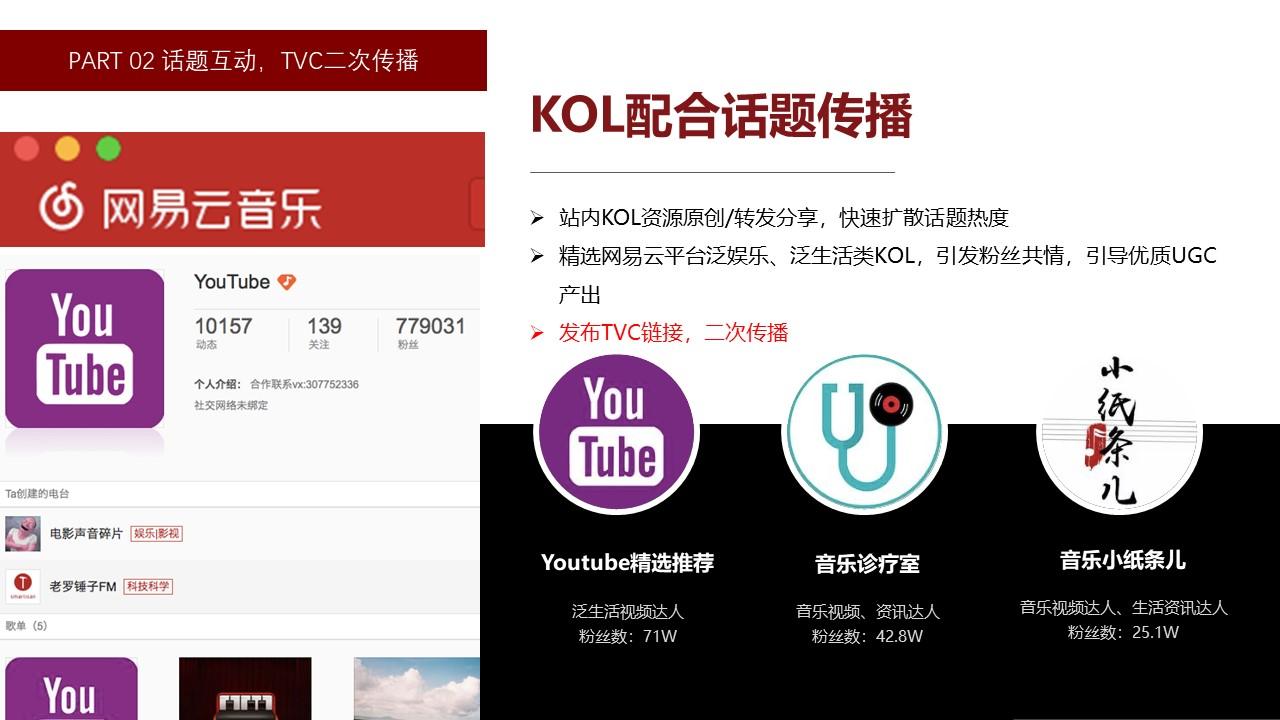Open the cloudy sky playlist cover
Screen dimensions: 1280x720
[x=417, y=689]
